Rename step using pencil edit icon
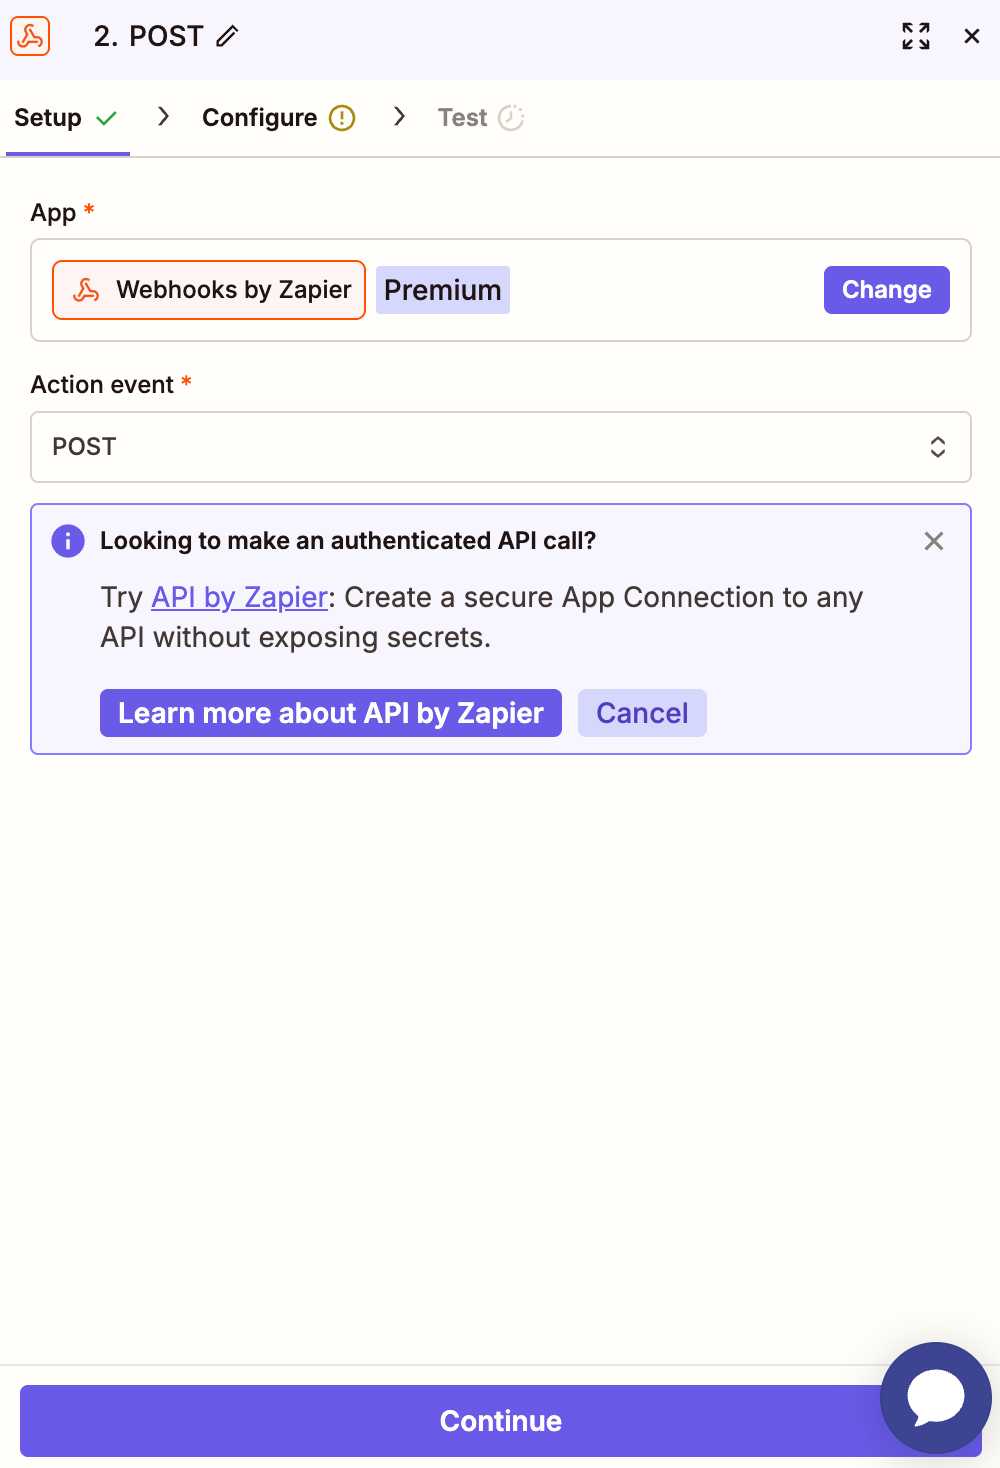 tap(228, 36)
